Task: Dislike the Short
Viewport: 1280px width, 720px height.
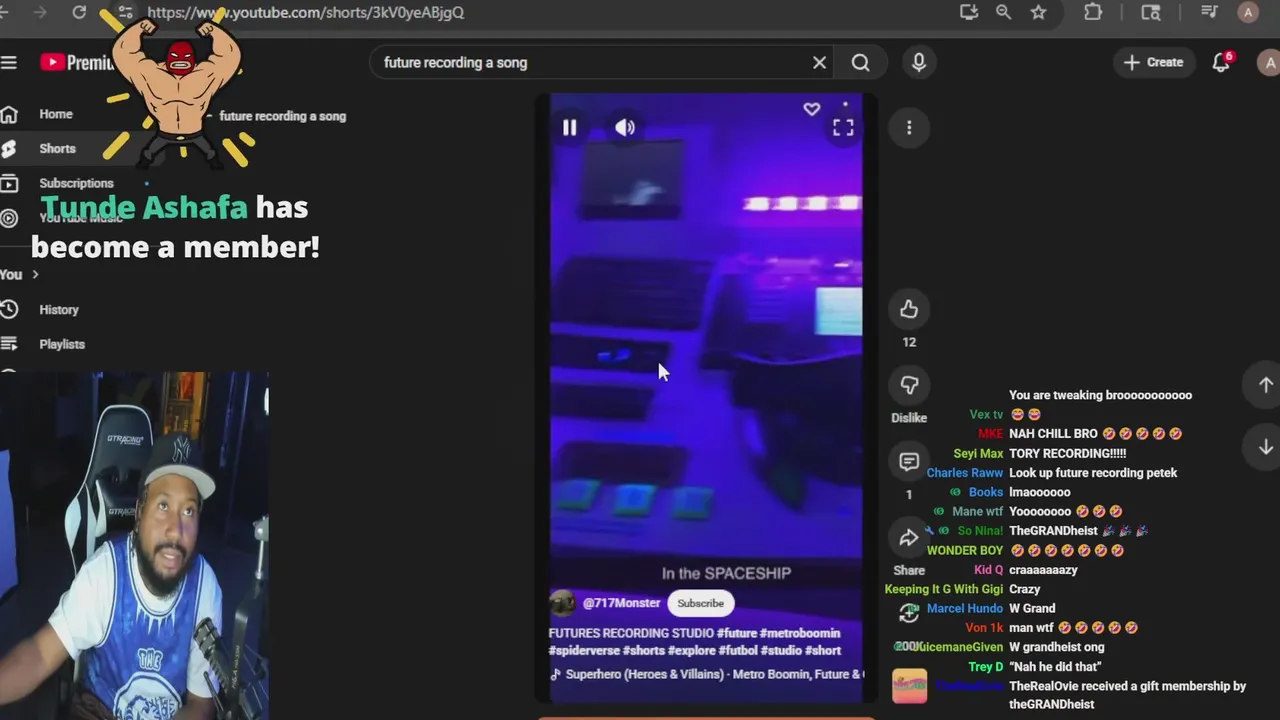Action: click(x=909, y=385)
